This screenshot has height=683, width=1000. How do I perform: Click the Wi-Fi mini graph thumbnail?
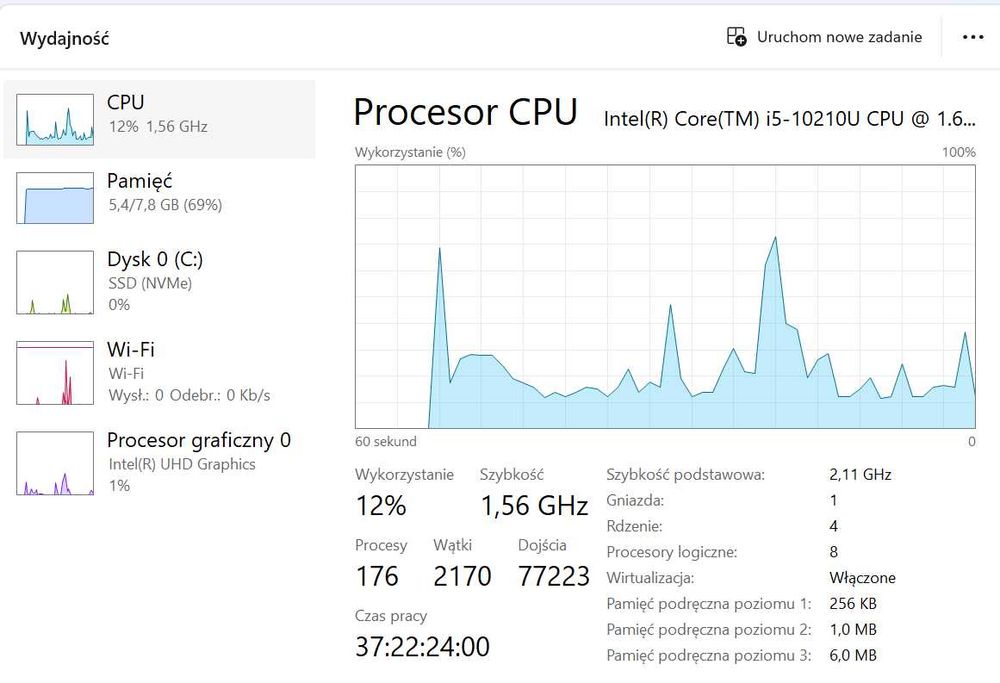56,373
